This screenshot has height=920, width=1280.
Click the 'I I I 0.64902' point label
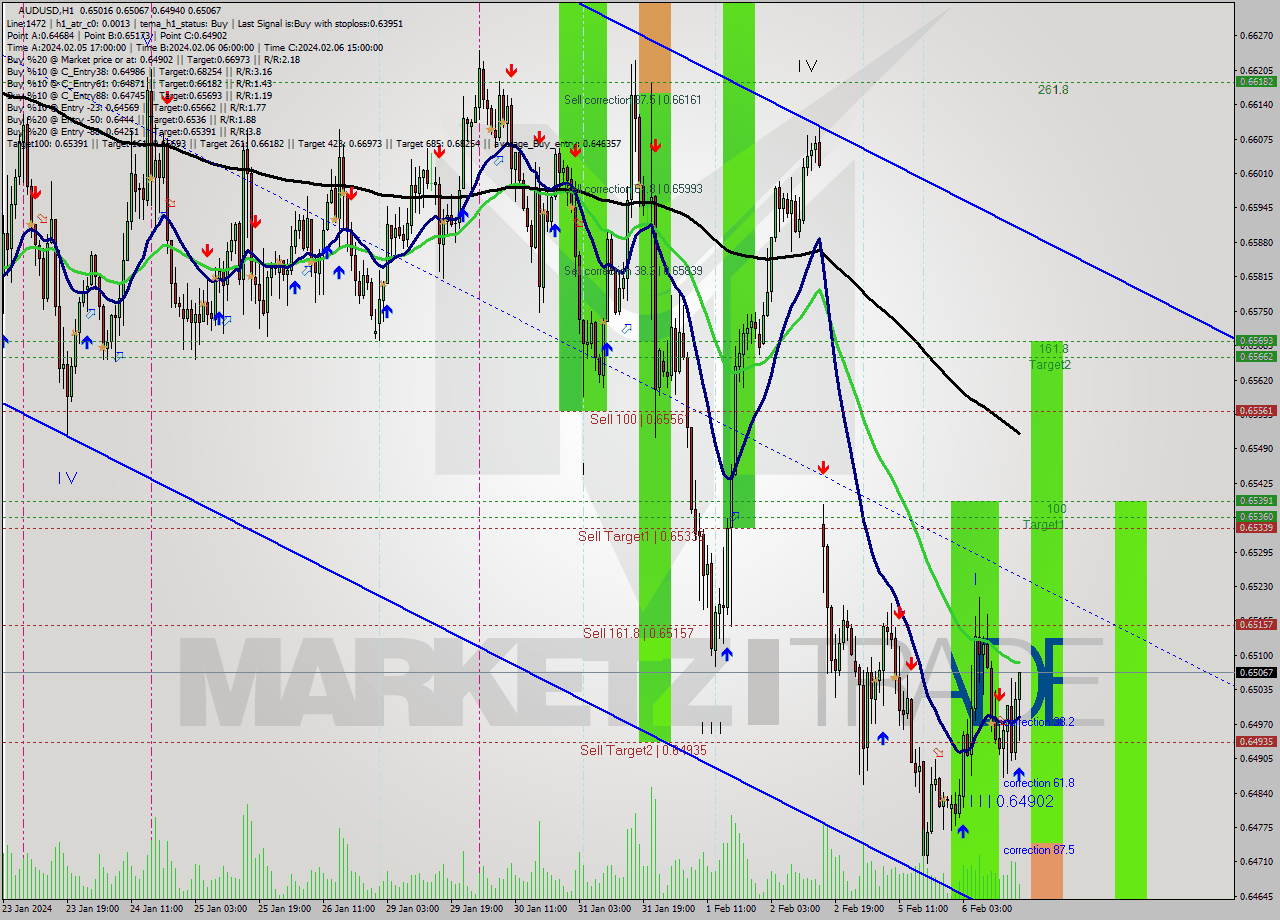(x=1010, y=801)
